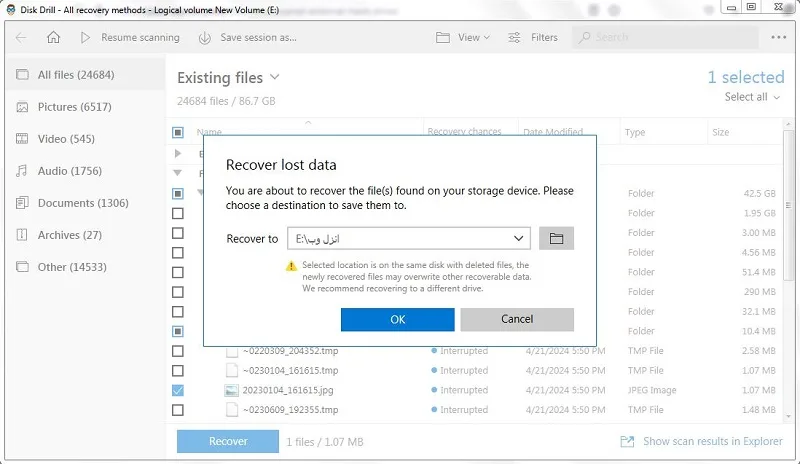
Task: Click Show scan results in Explorer icon
Action: coord(627,442)
